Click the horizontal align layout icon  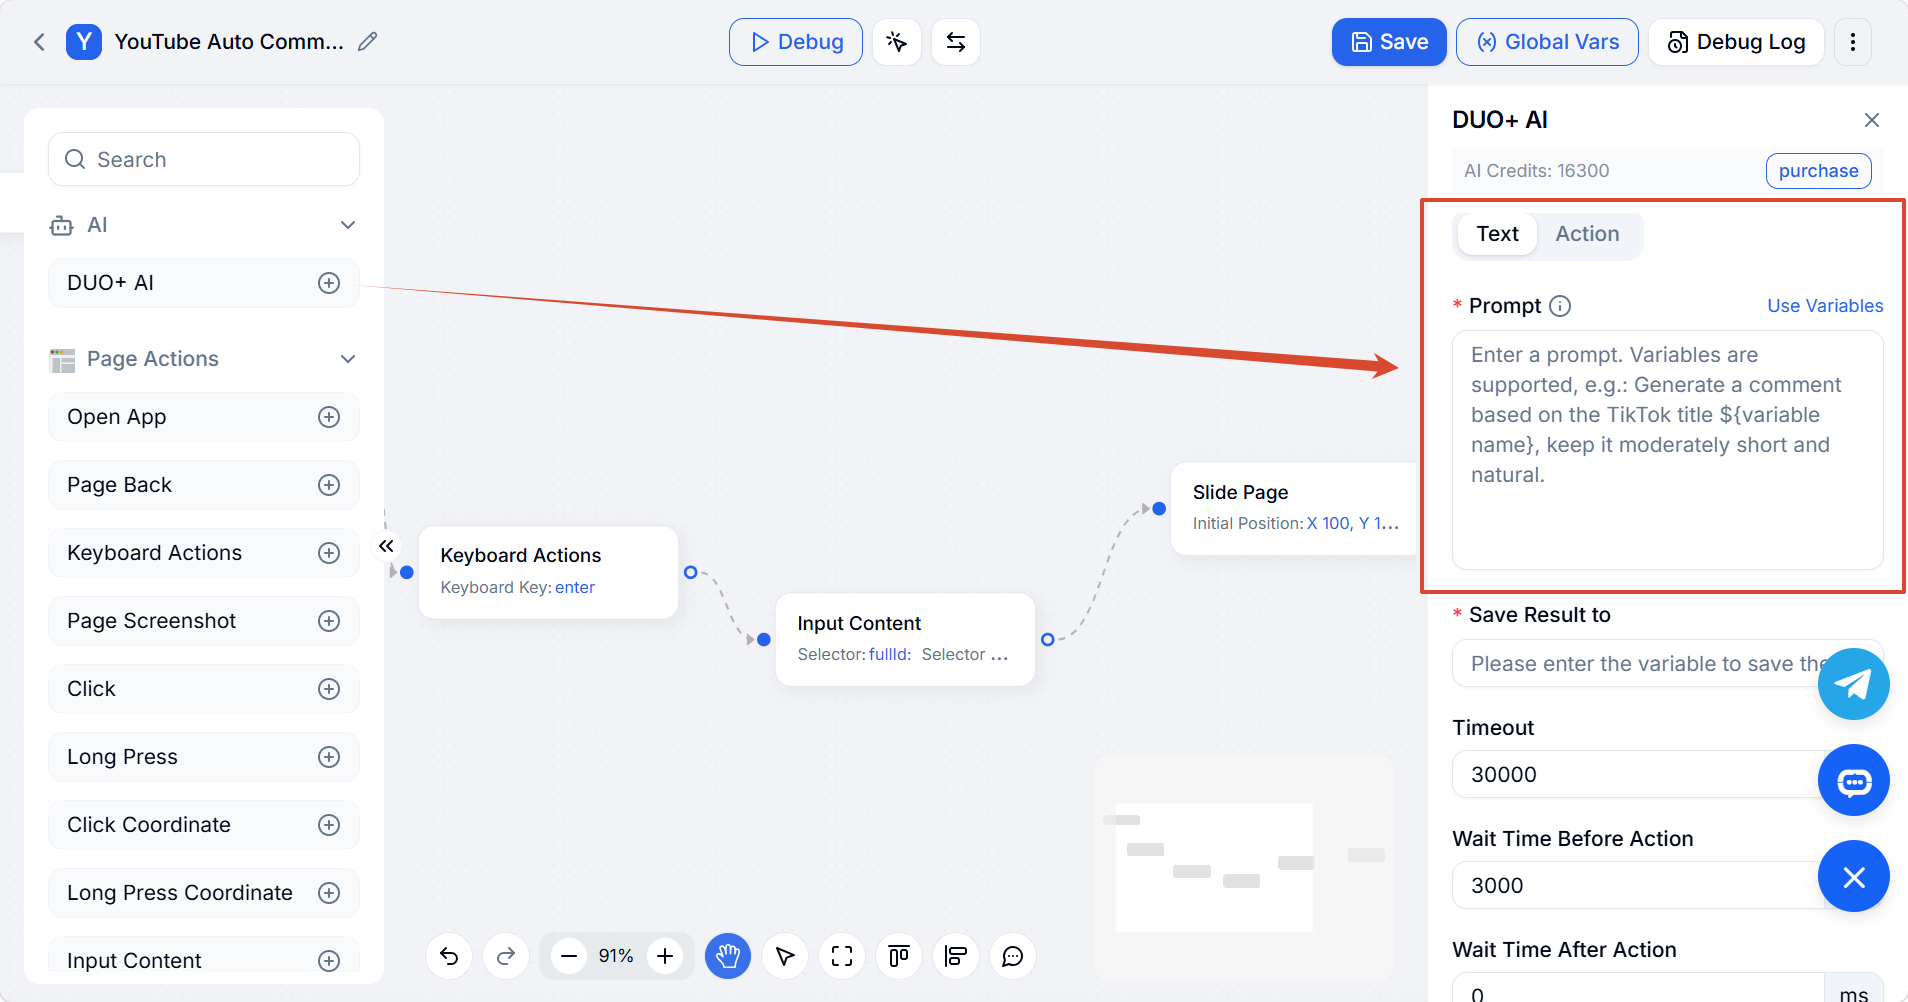click(x=956, y=957)
